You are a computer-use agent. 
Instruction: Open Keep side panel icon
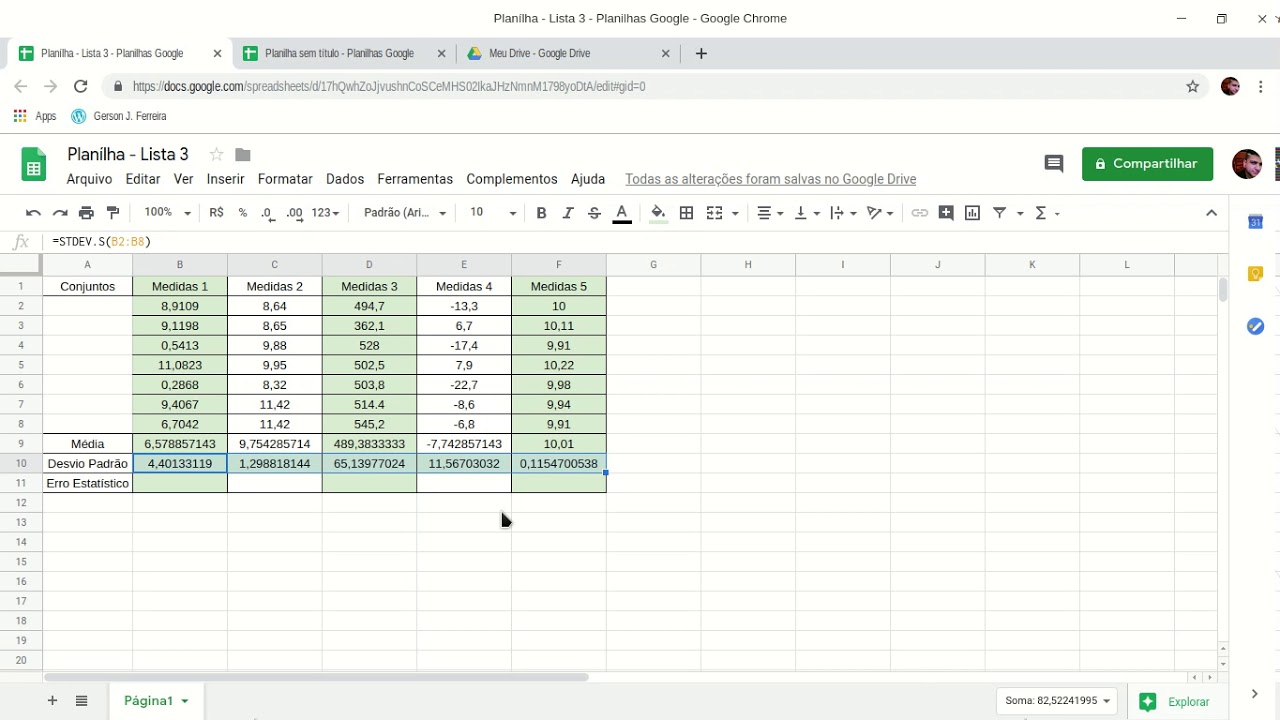pos(1256,274)
